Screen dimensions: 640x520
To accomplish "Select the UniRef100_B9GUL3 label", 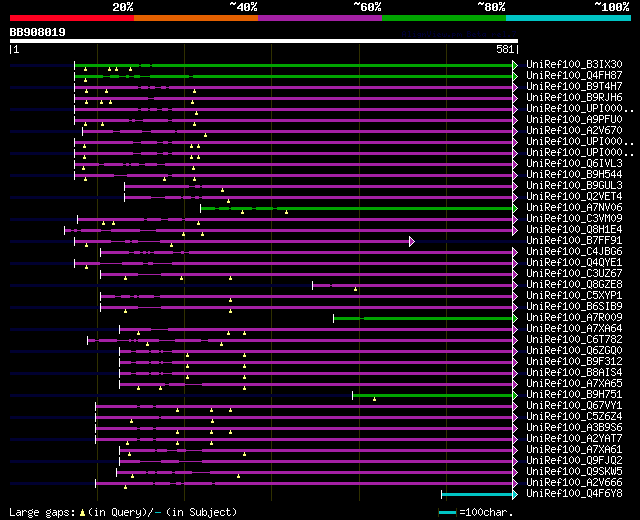I will coord(574,186).
